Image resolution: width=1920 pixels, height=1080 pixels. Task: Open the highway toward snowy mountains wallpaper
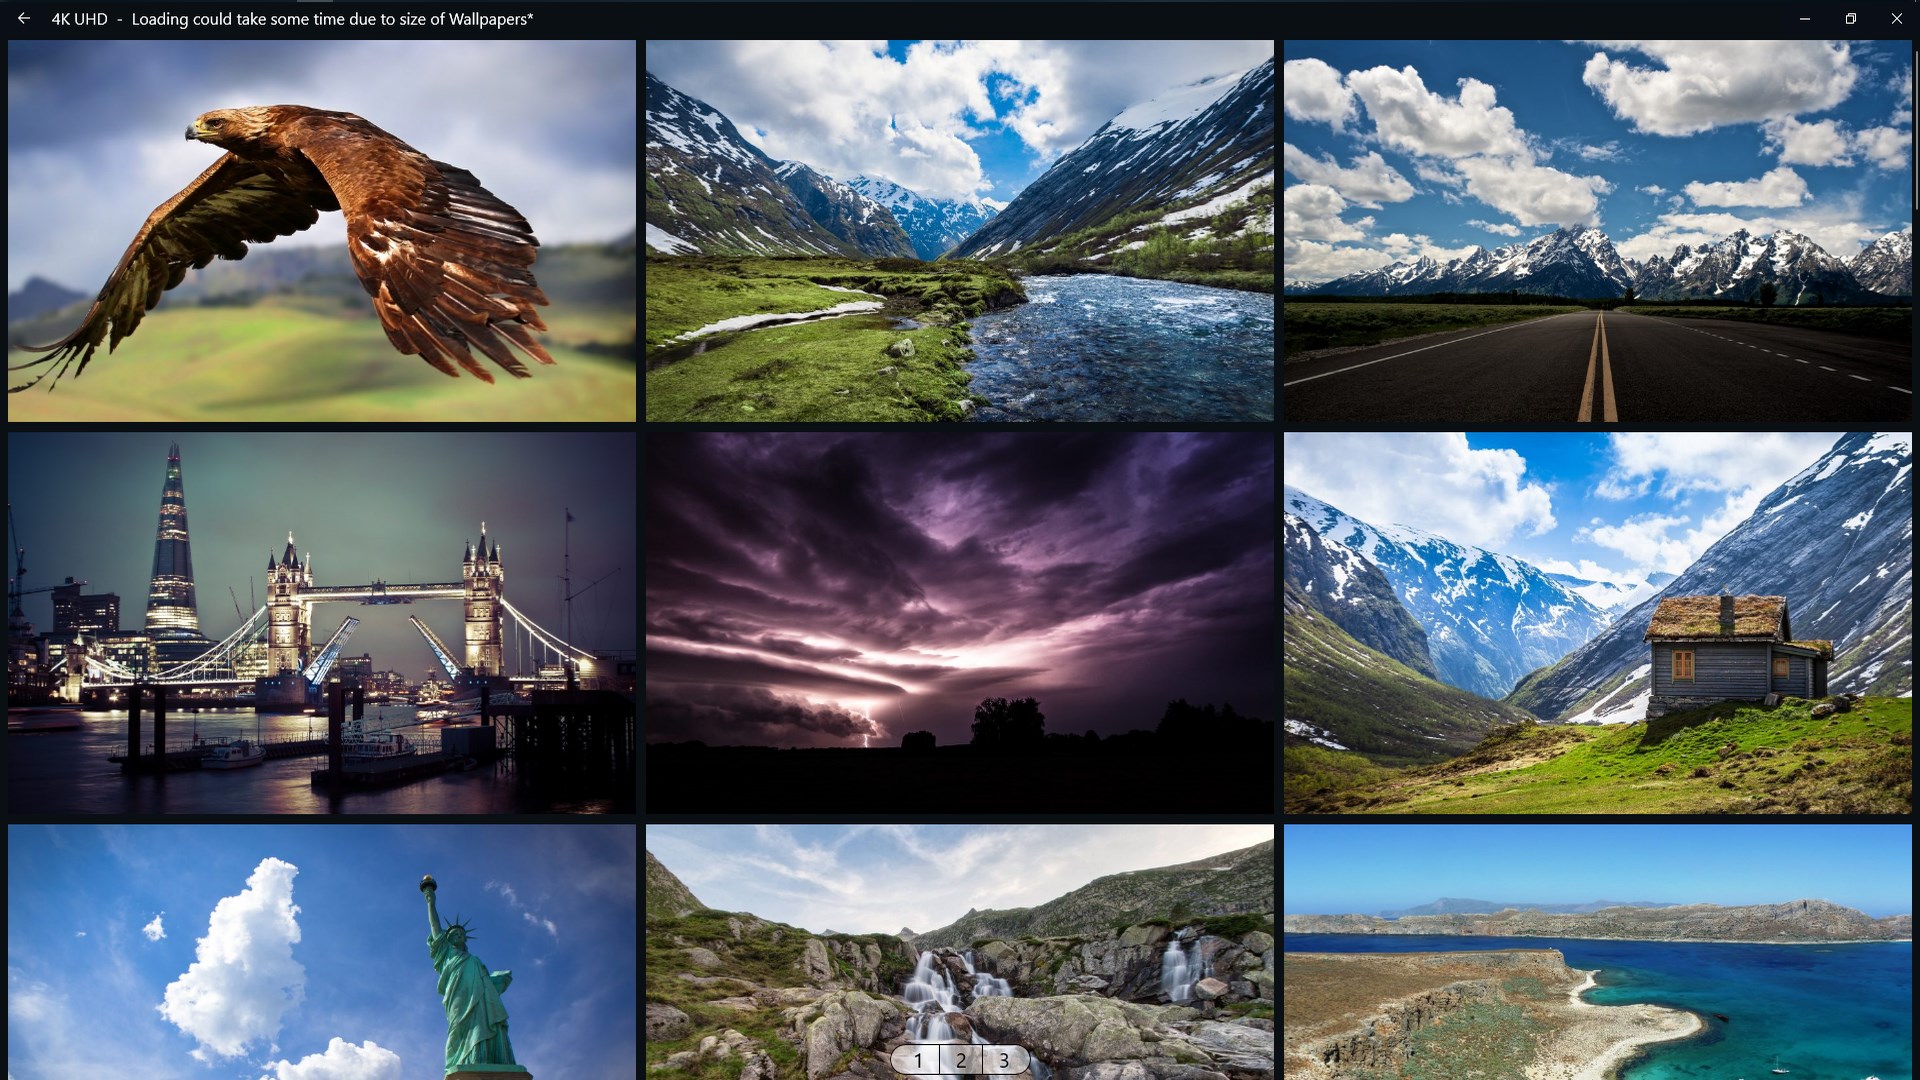1597,231
